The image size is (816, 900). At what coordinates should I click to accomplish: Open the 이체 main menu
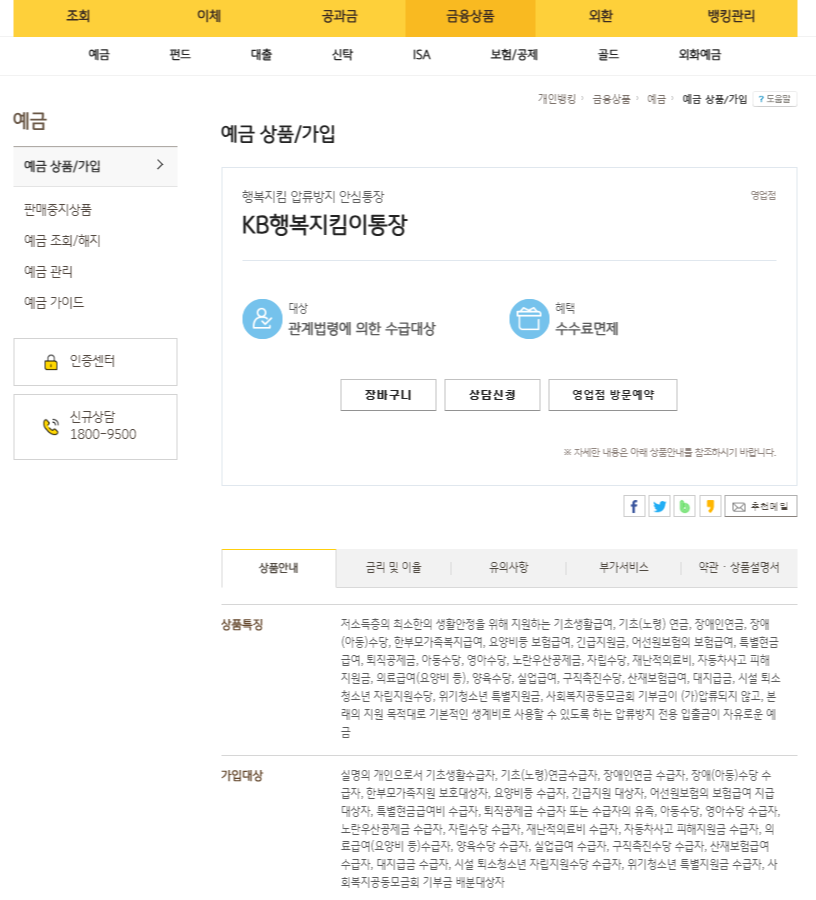(x=209, y=15)
